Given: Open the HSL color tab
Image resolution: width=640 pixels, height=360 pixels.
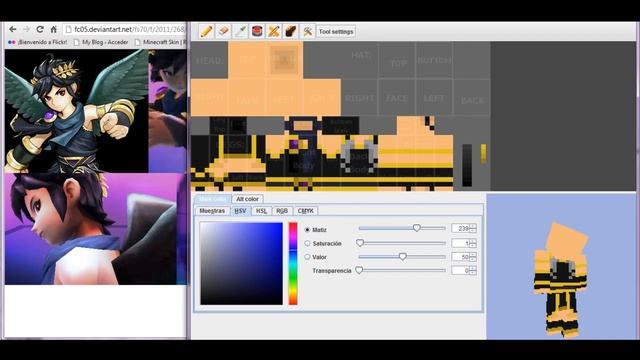Looking at the screenshot, I should 261,211.
